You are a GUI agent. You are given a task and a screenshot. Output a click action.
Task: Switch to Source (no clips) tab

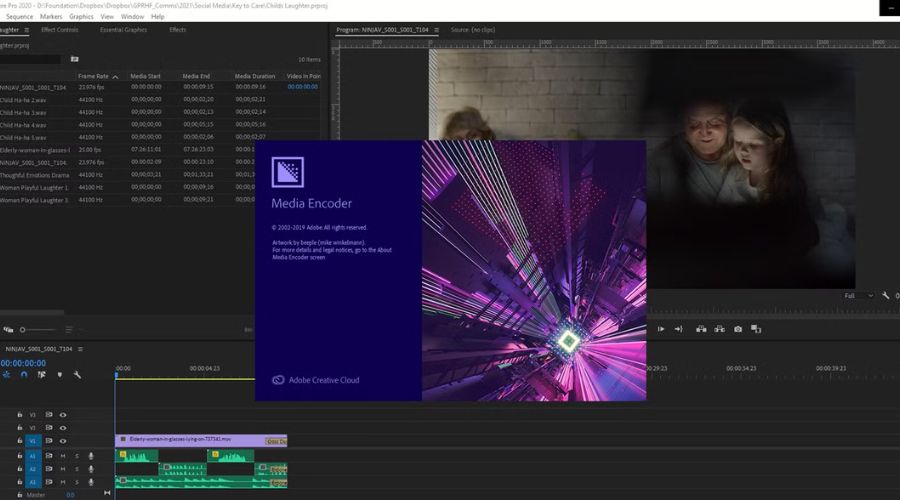tap(473, 30)
